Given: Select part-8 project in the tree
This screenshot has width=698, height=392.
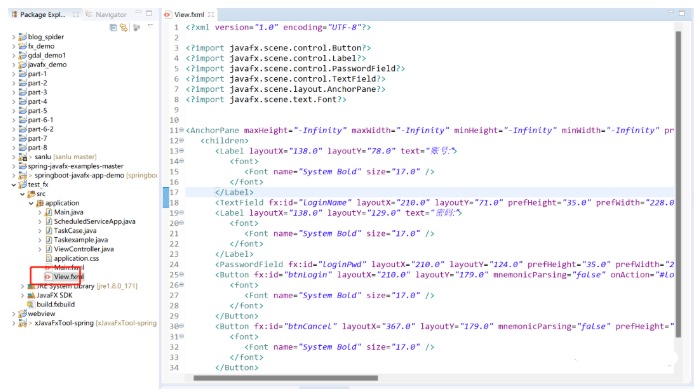Looking at the screenshot, I should pos(37,147).
